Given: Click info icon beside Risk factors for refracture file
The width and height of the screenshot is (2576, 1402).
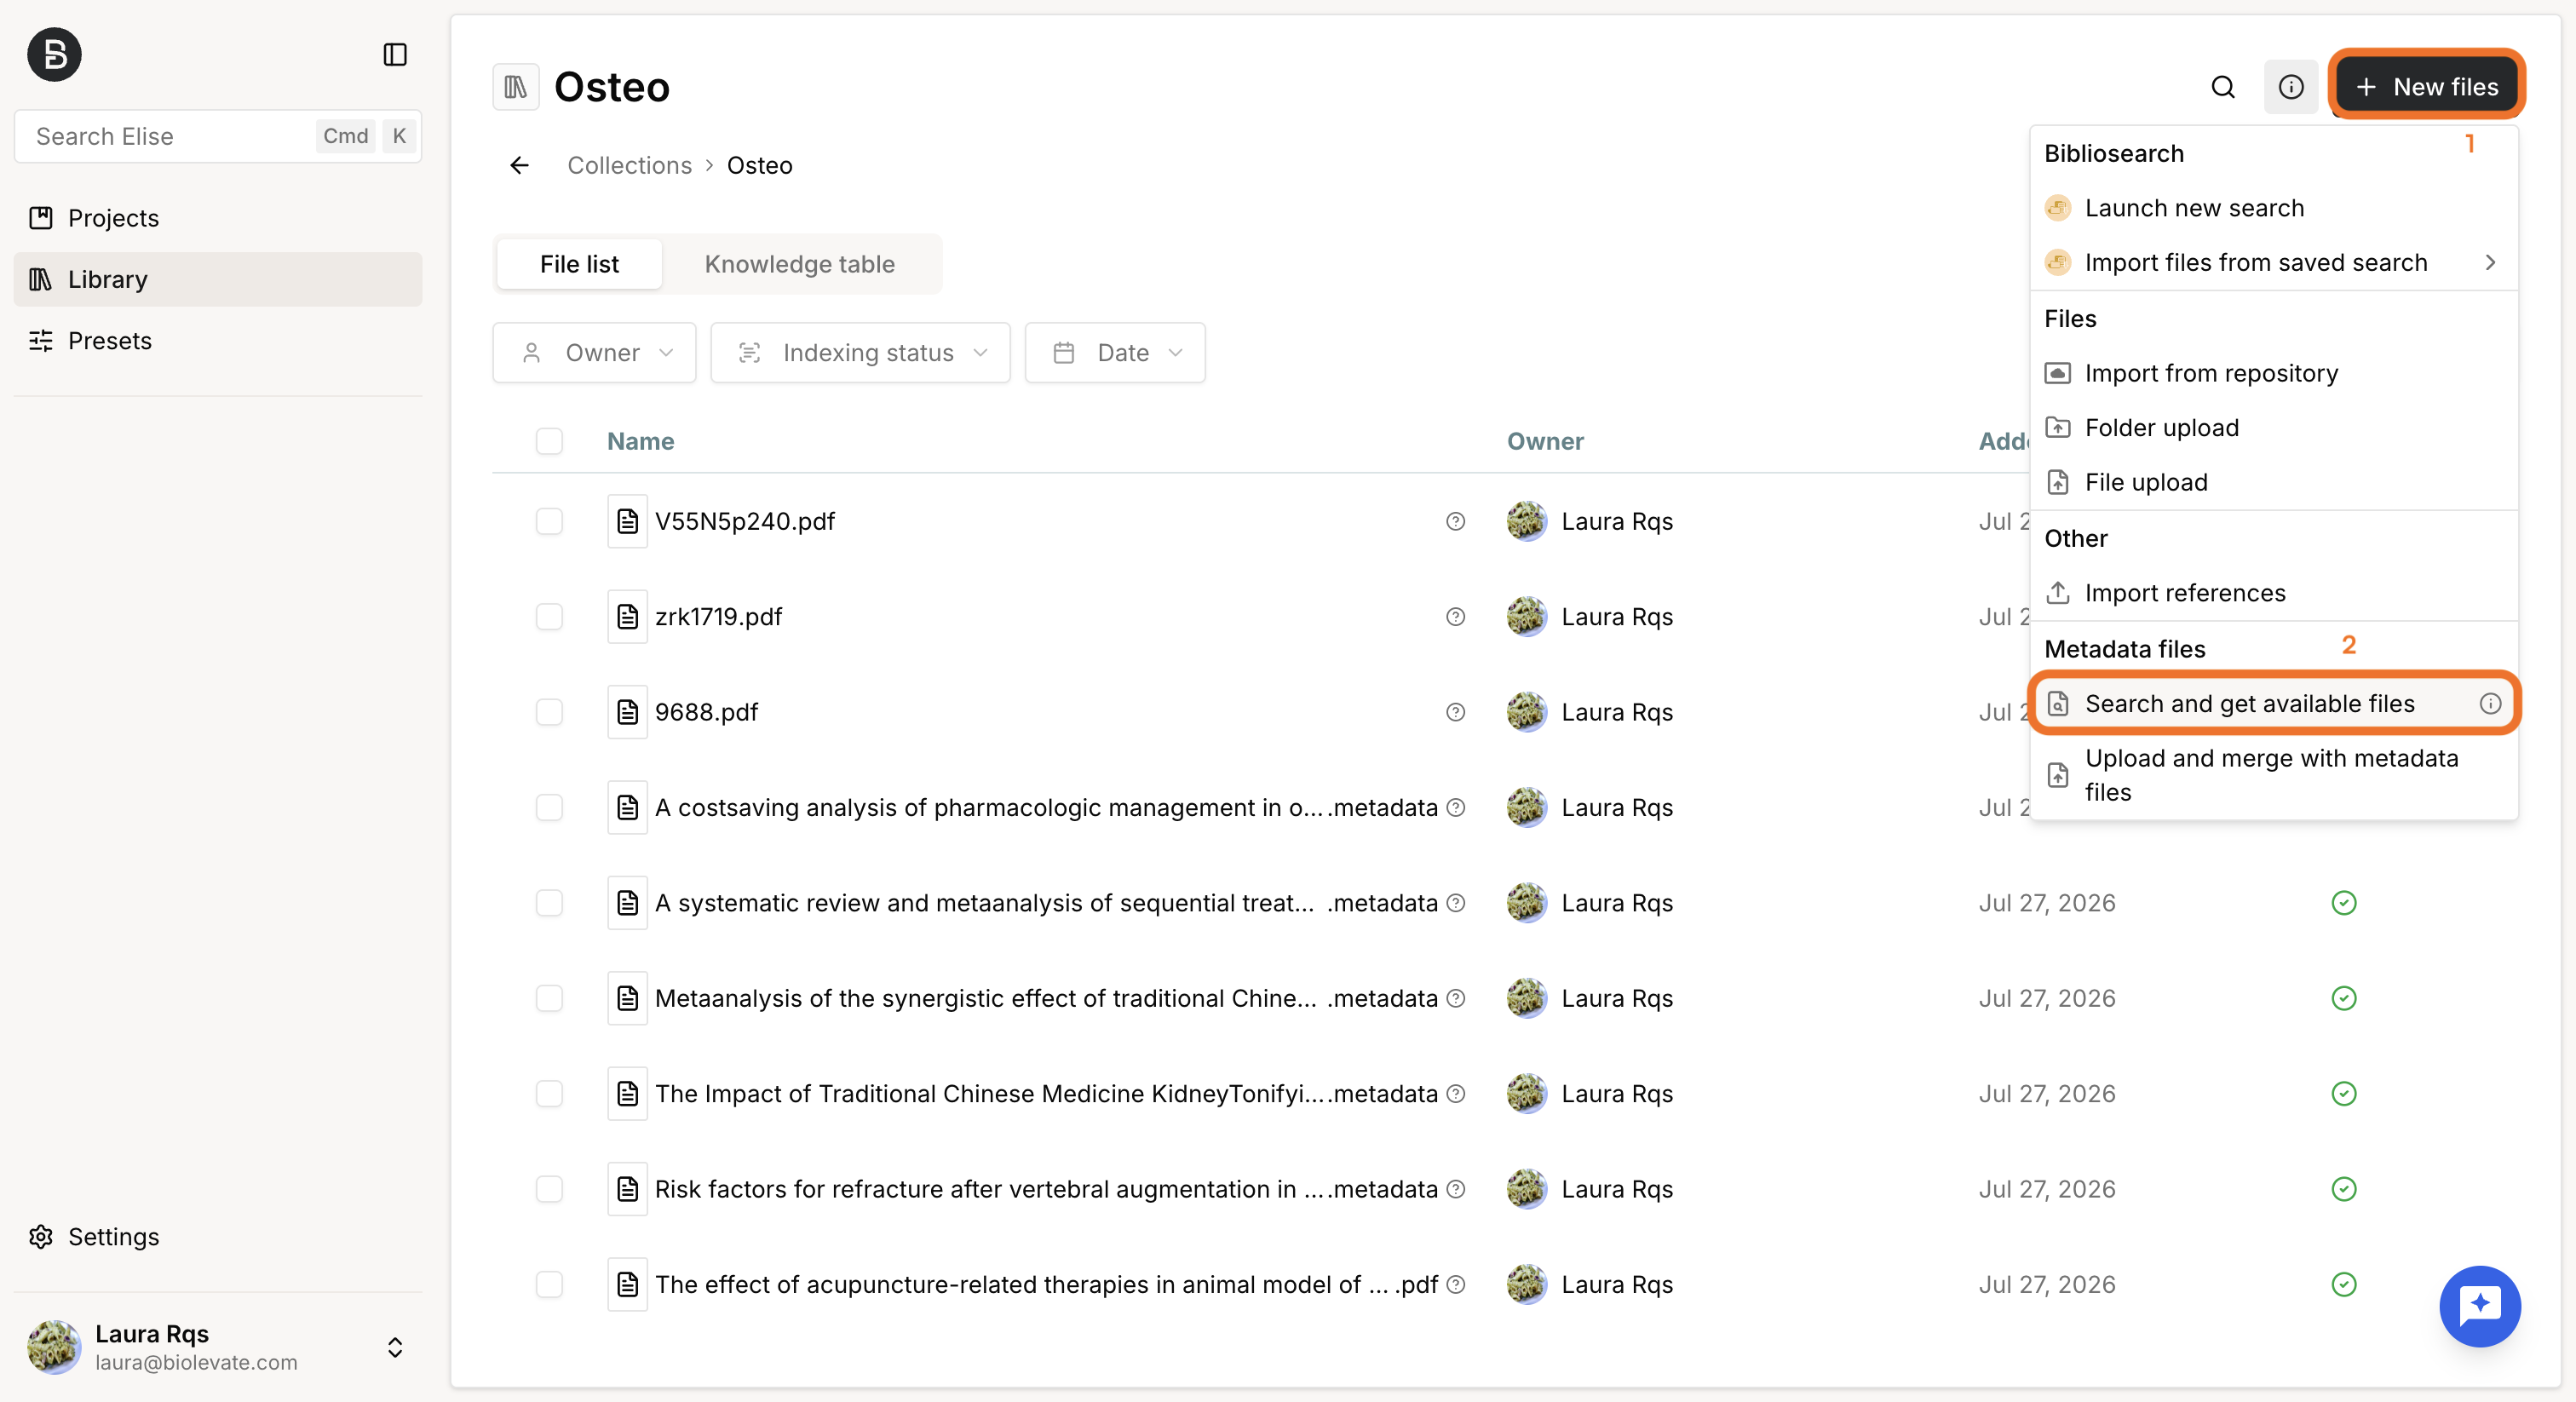Looking at the screenshot, I should coord(1456,1189).
